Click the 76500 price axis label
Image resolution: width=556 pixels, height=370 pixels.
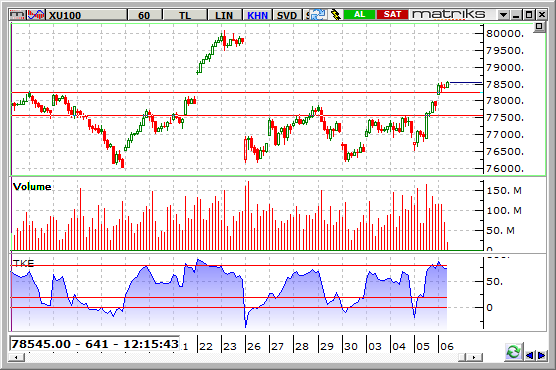pyautogui.click(x=505, y=152)
